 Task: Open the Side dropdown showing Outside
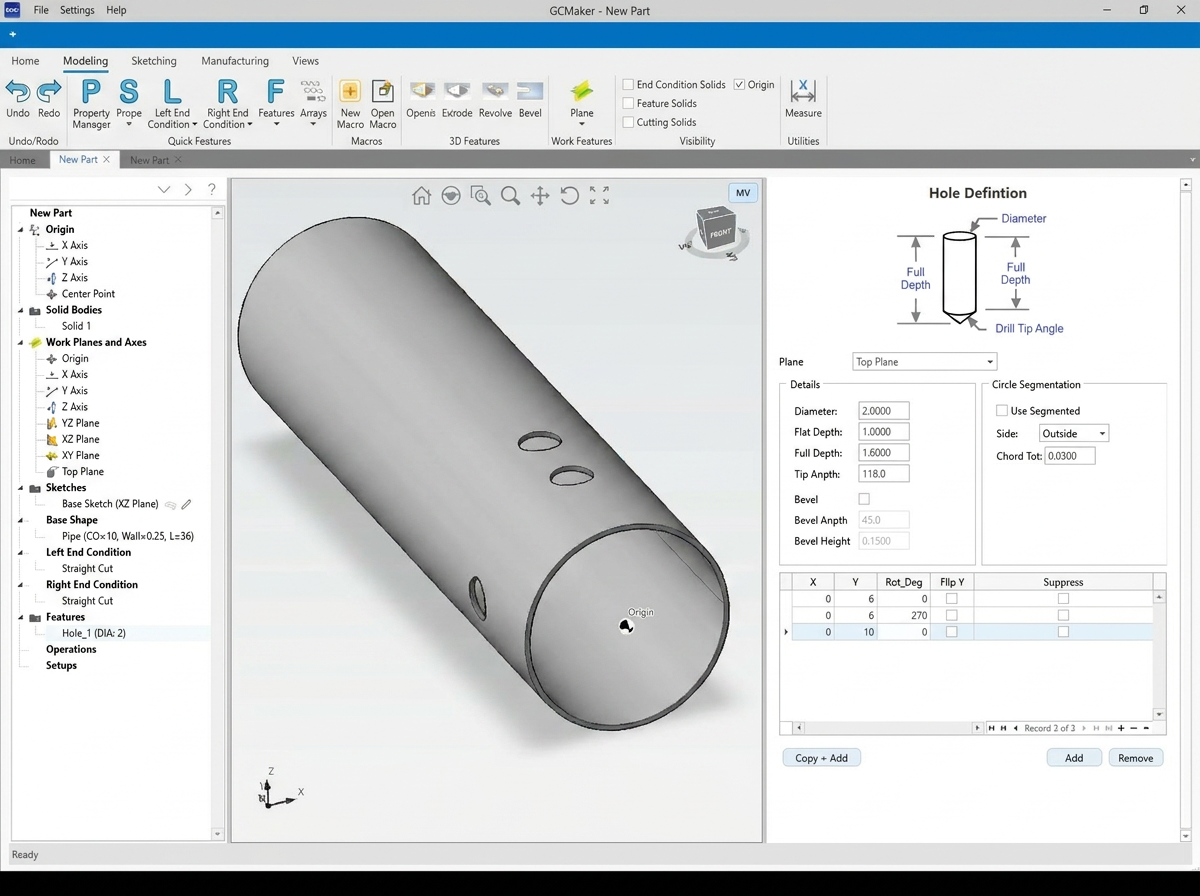coord(1073,433)
